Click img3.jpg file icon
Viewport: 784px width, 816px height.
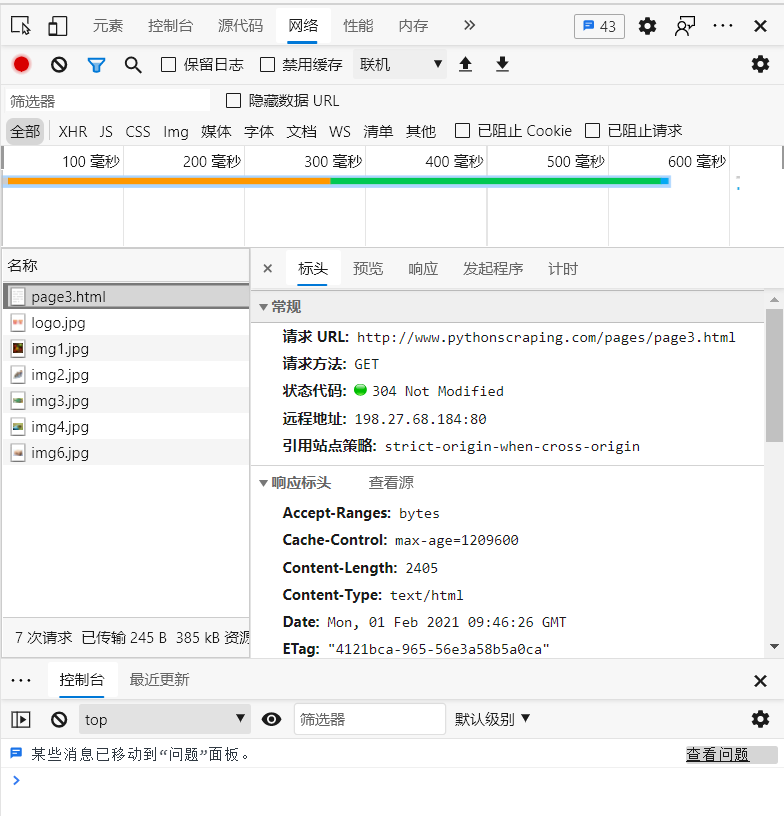pos(18,401)
